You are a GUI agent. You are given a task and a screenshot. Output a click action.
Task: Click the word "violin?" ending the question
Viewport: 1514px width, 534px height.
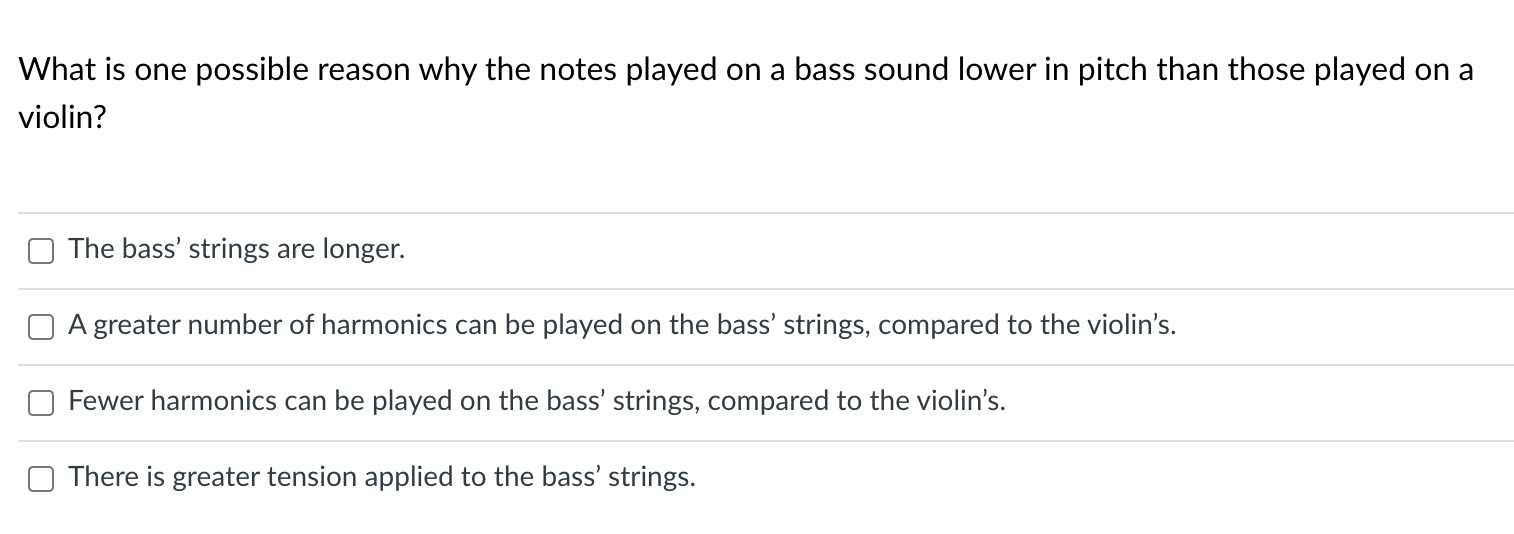tap(63, 118)
